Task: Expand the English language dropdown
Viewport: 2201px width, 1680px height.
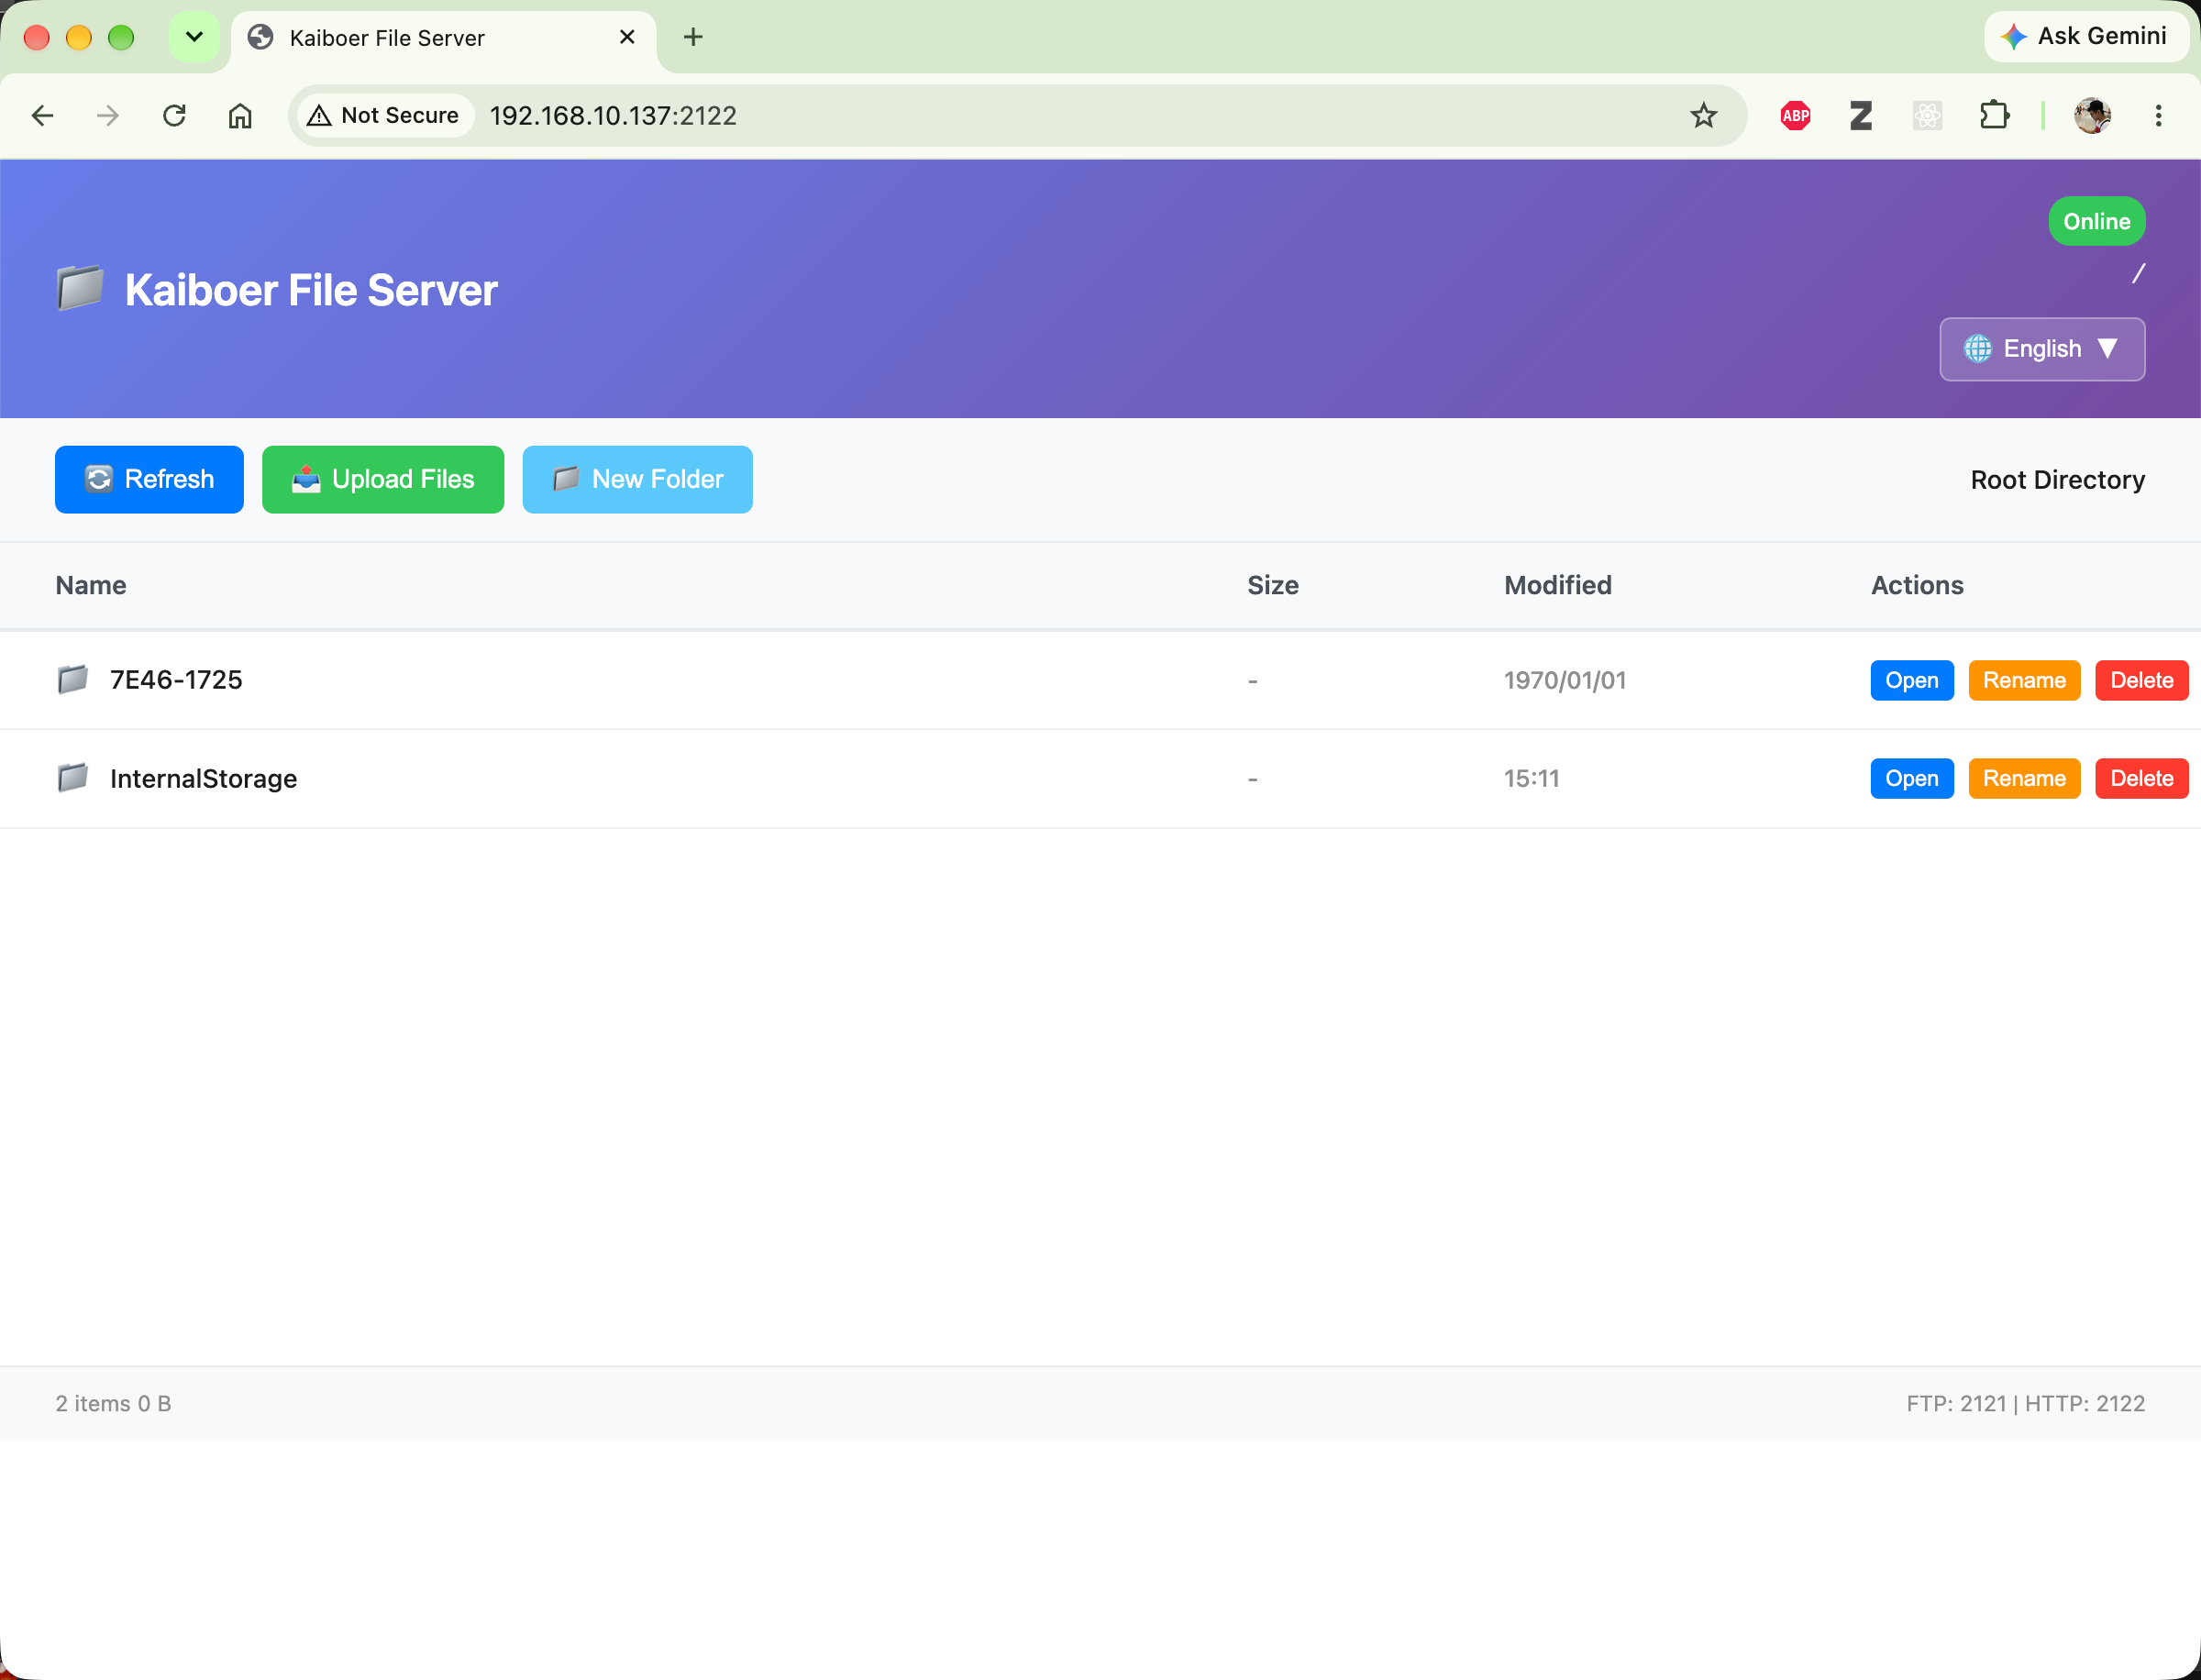Action: 2042,349
